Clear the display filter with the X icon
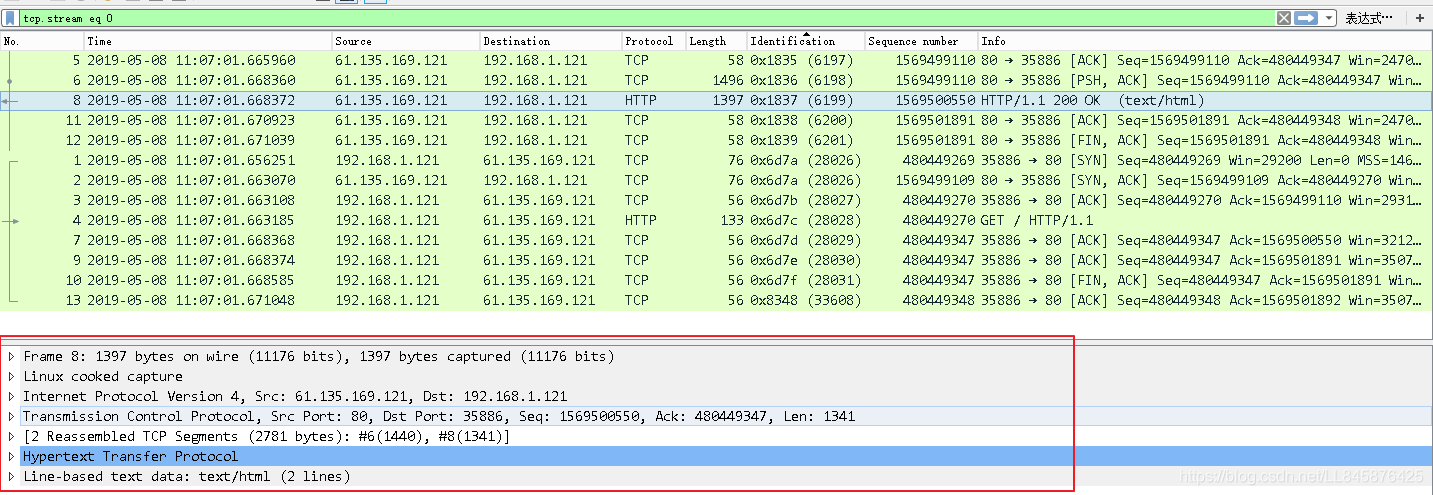 tap(1283, 18)
